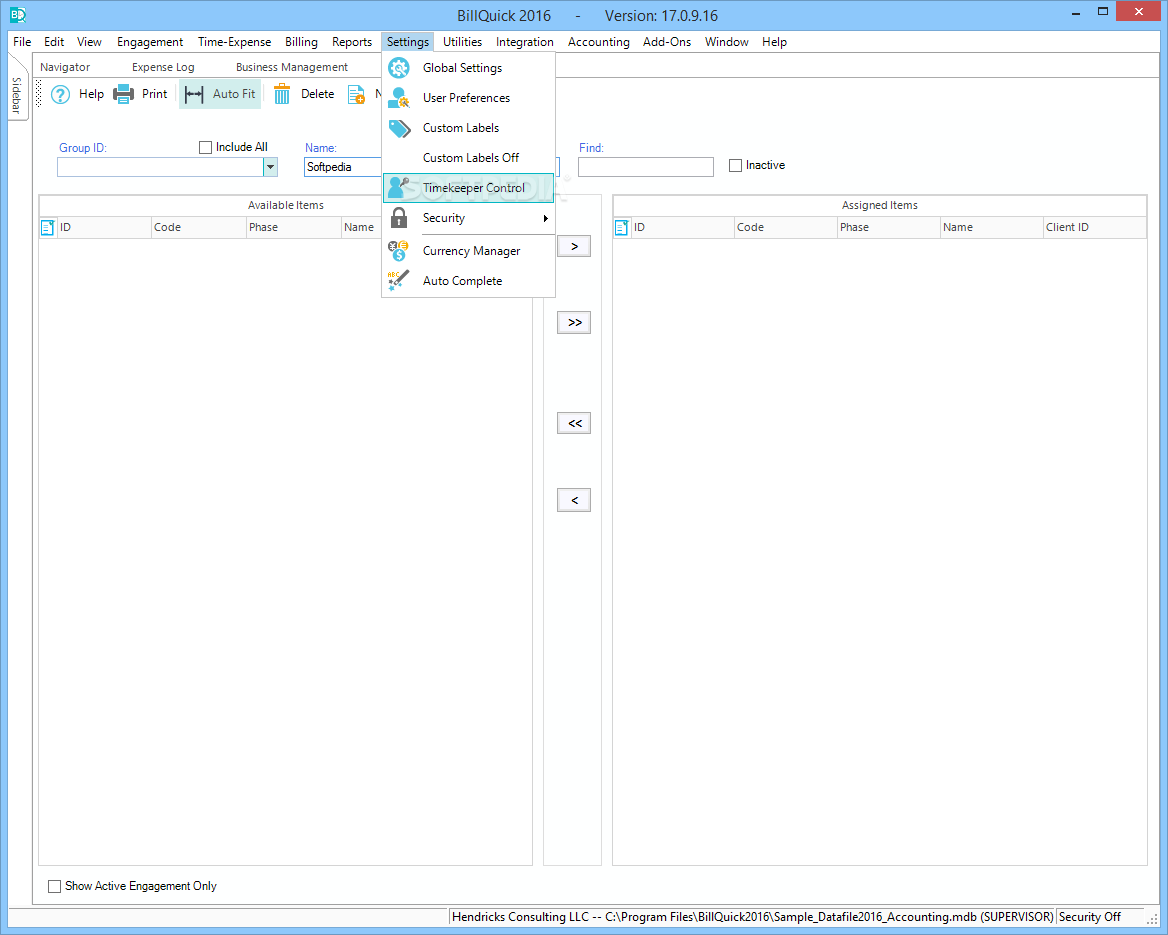Click the toolbar drag grip handle
Image resolution: width=1168 pixels, height=935 pixels.
pyautogui.click(x=39, y=95)
